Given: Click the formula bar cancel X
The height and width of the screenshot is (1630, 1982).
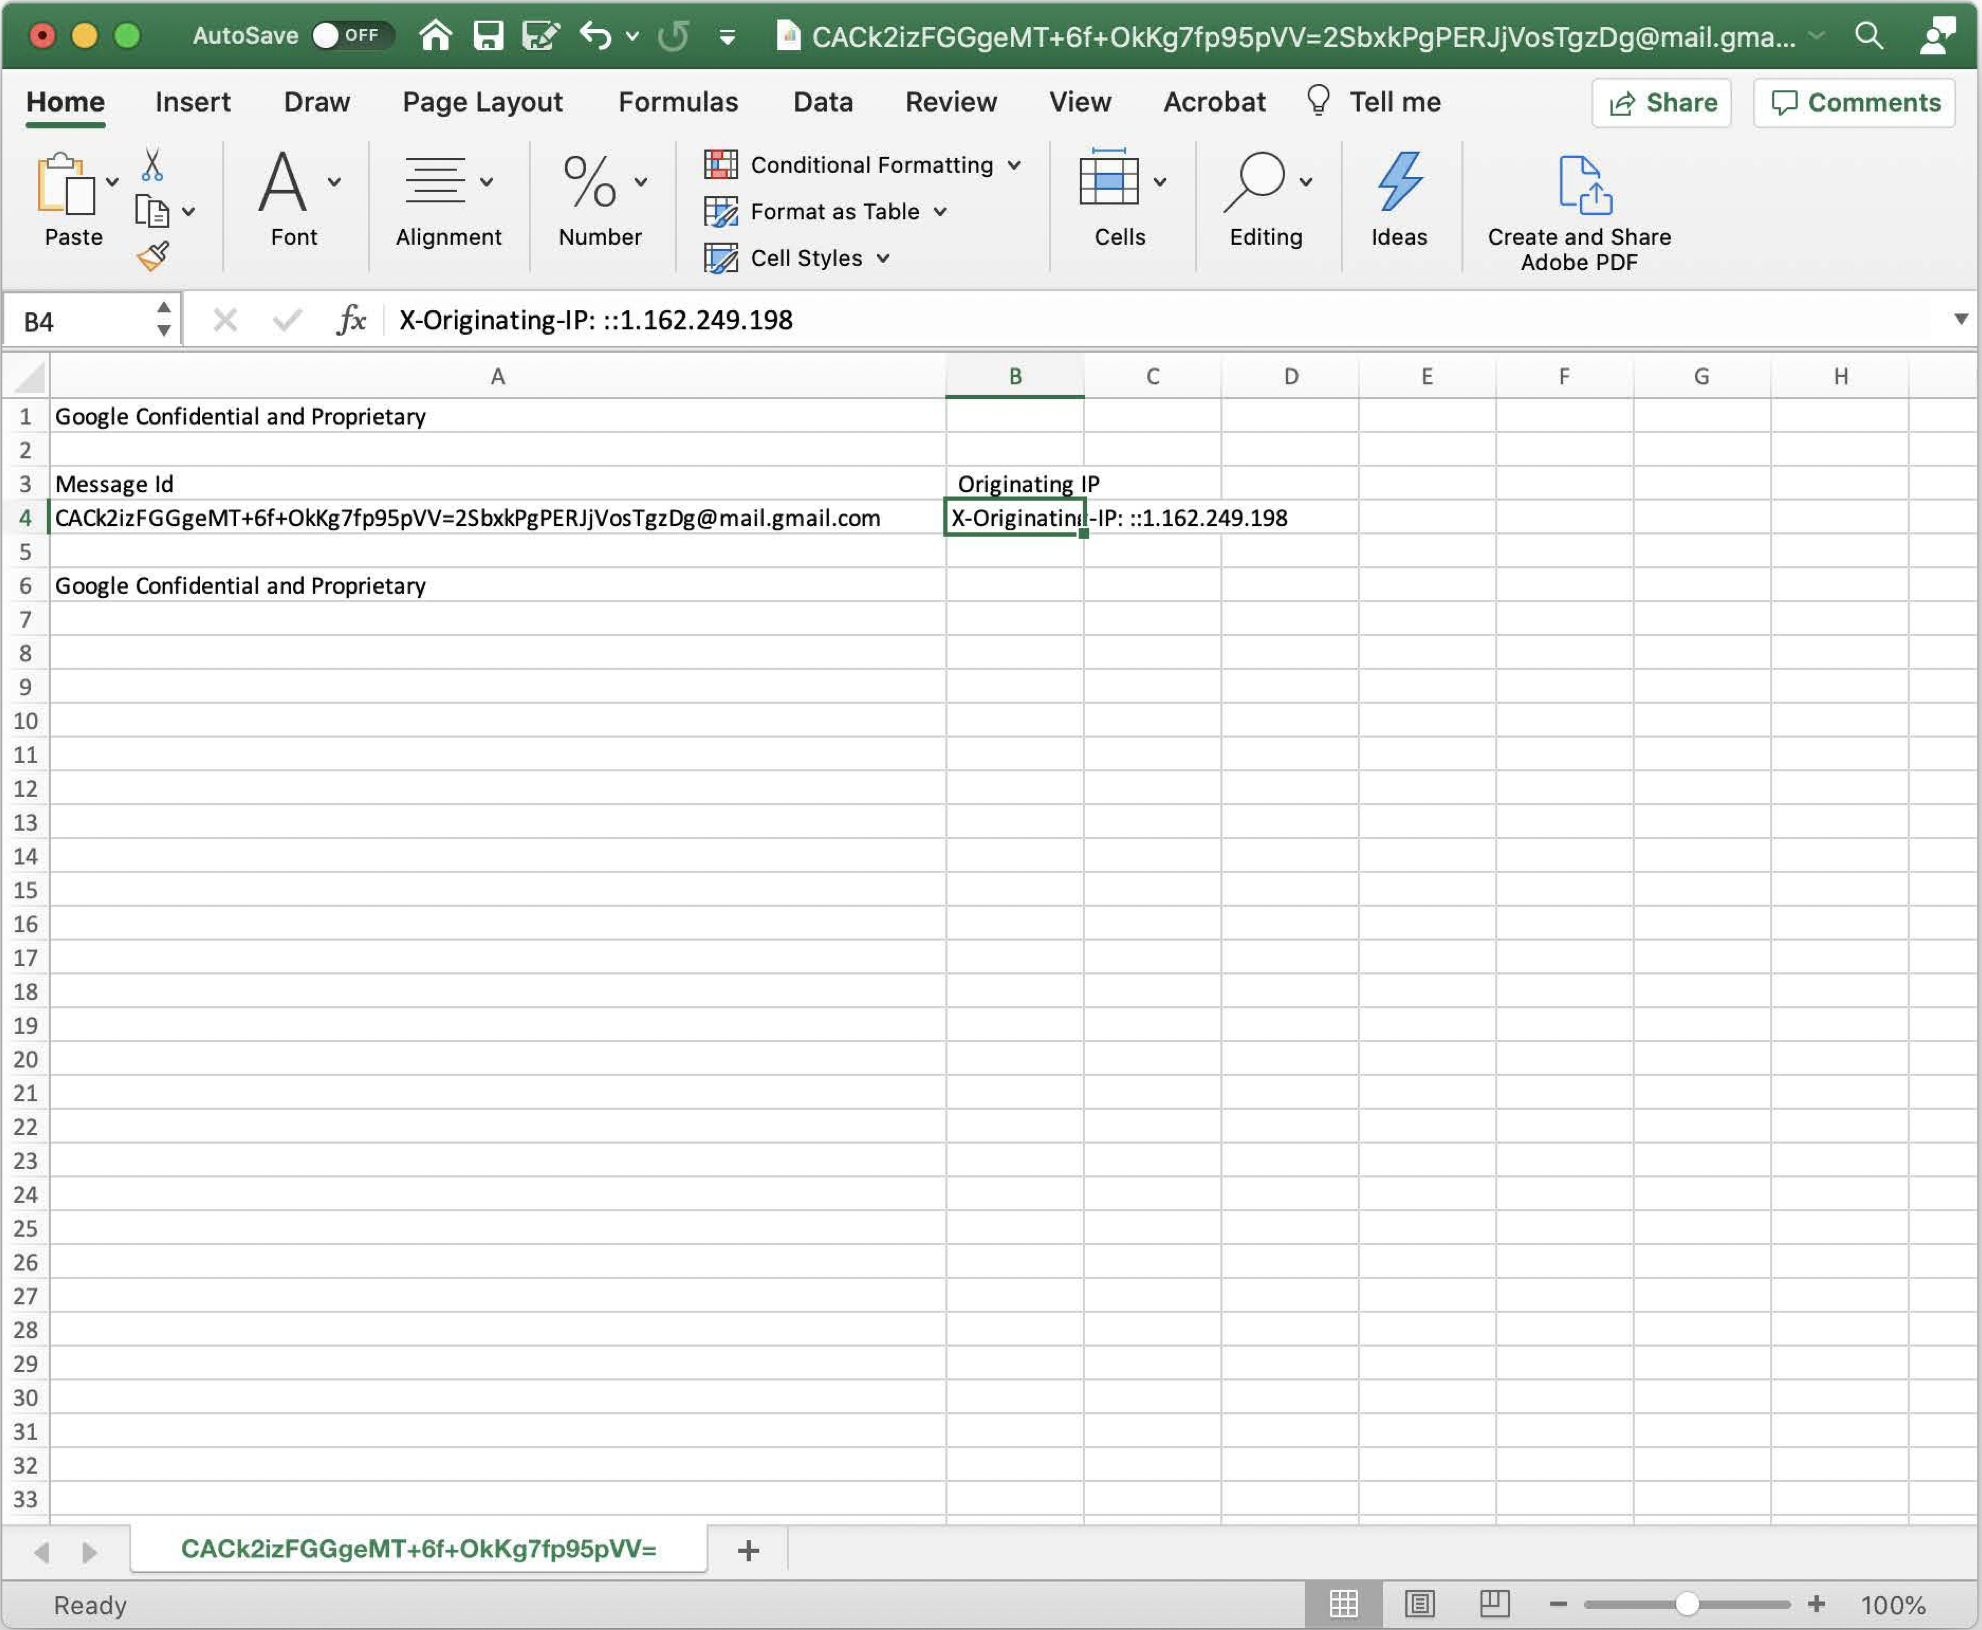Looking at the screenshot, I should pyautogui.click(x=225, y=320).
